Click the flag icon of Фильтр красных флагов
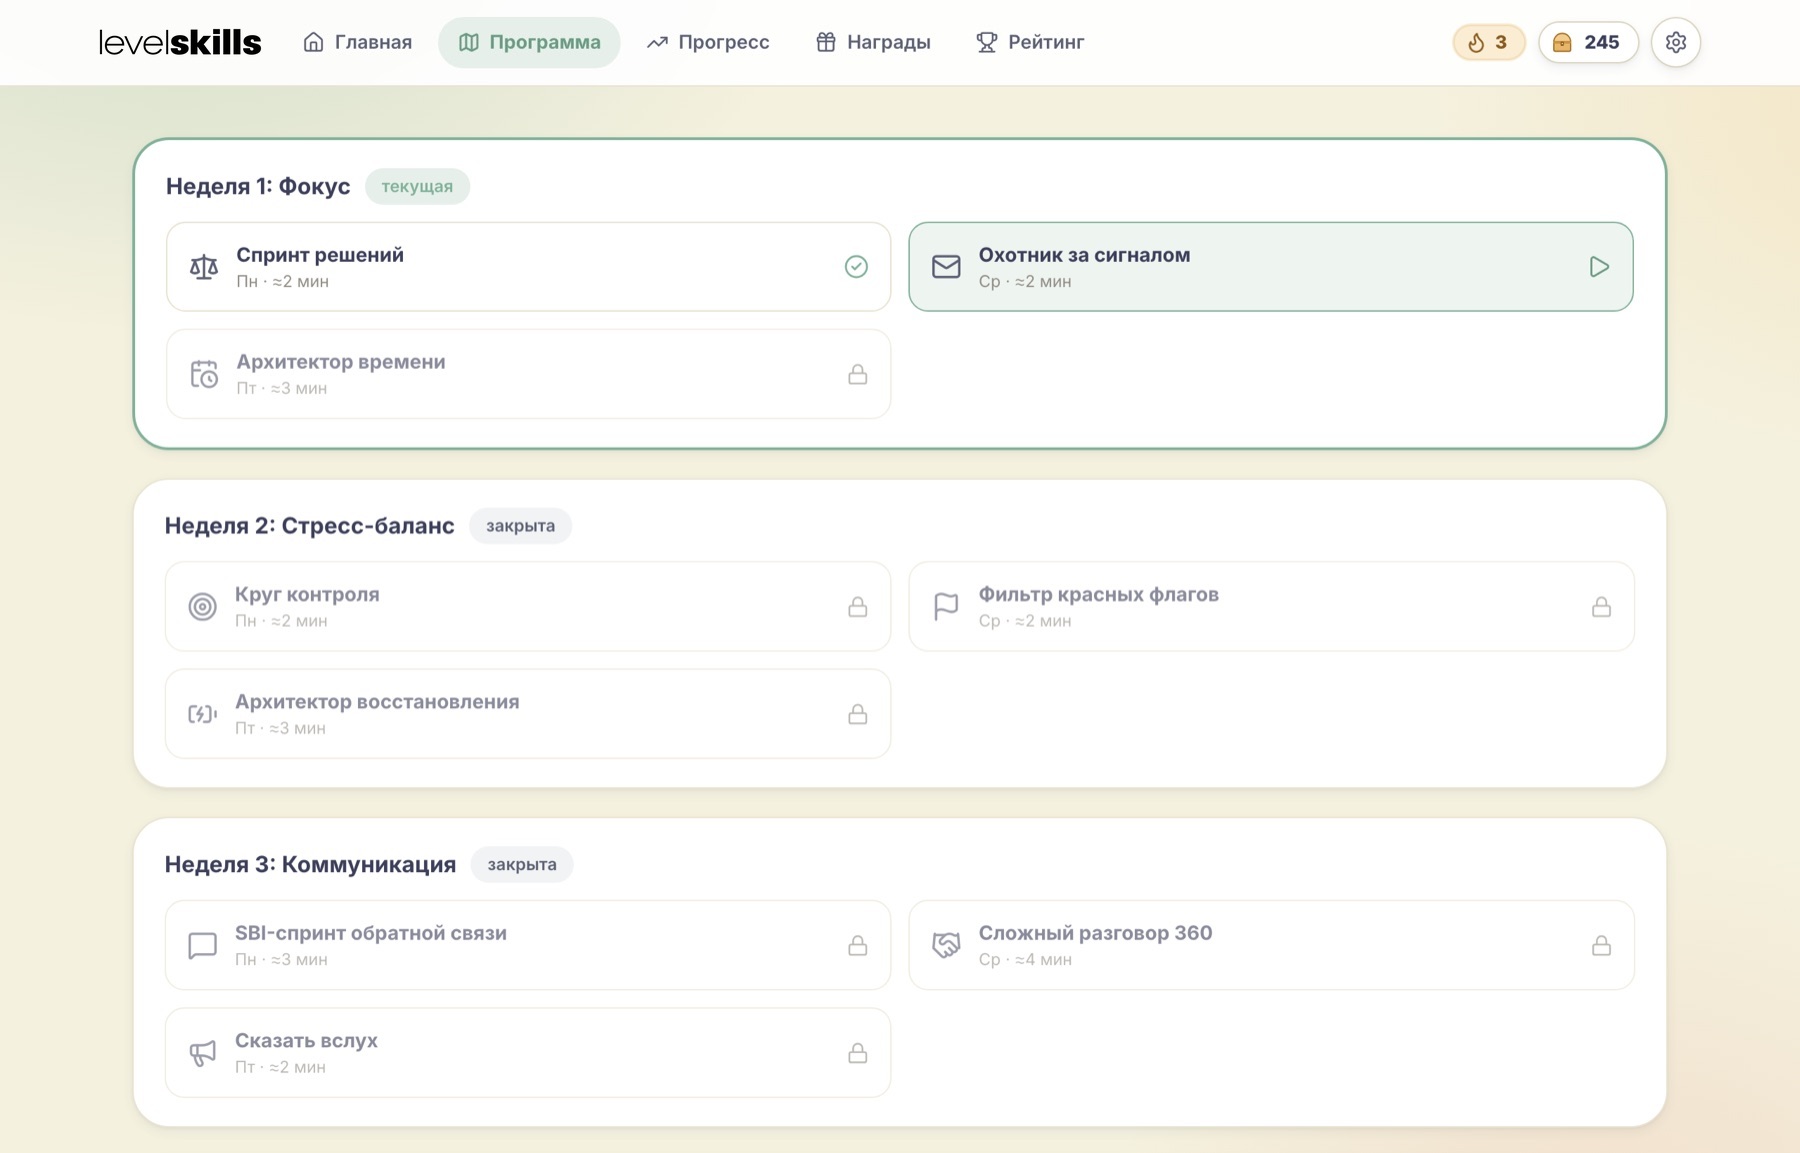The height and width of the screenshot is (1153, 1800). [946, 607]
